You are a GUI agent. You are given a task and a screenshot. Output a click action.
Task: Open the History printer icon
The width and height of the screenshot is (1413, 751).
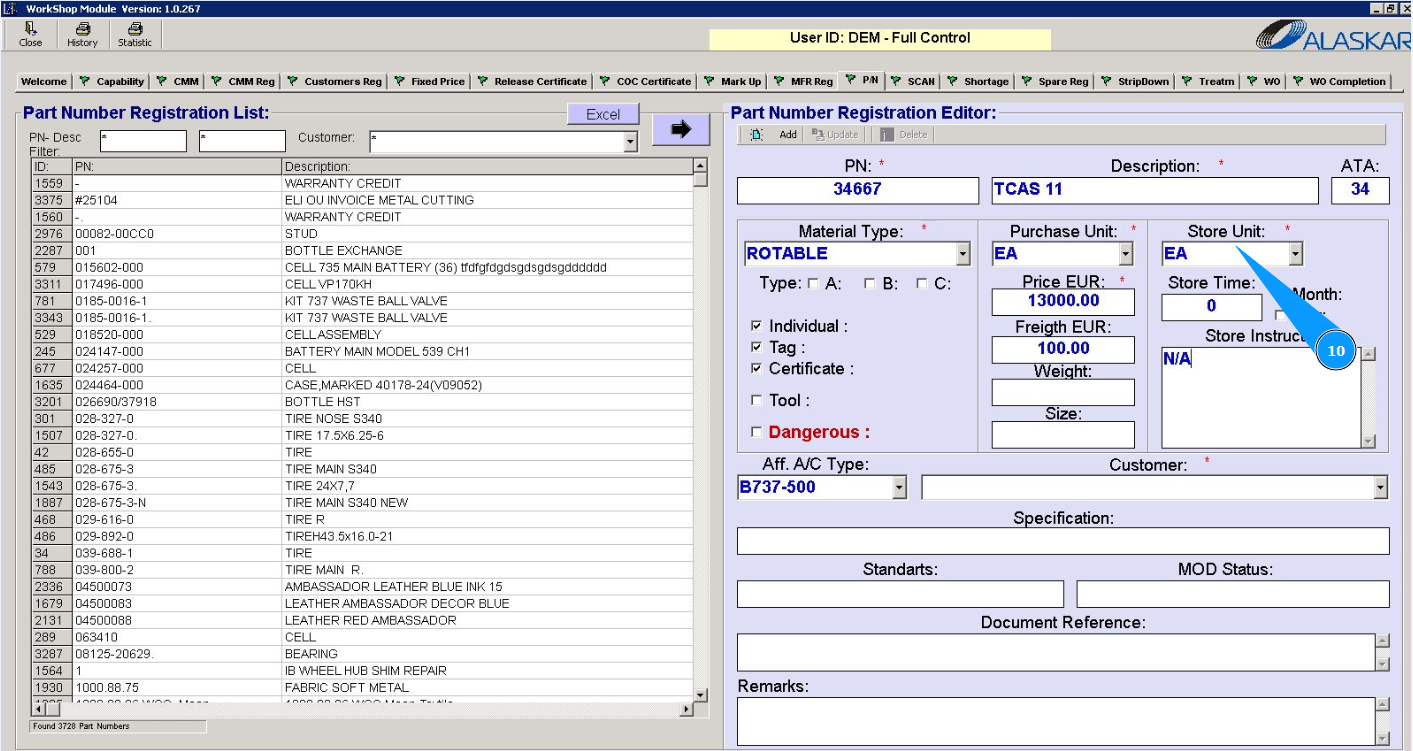pyautogui.click(x=82, y=35)
